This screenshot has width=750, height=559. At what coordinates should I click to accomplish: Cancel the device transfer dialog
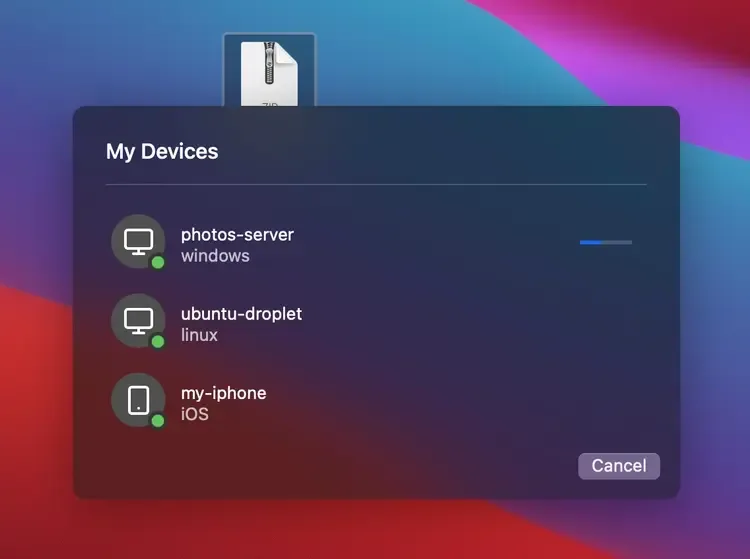pos(619,466)
